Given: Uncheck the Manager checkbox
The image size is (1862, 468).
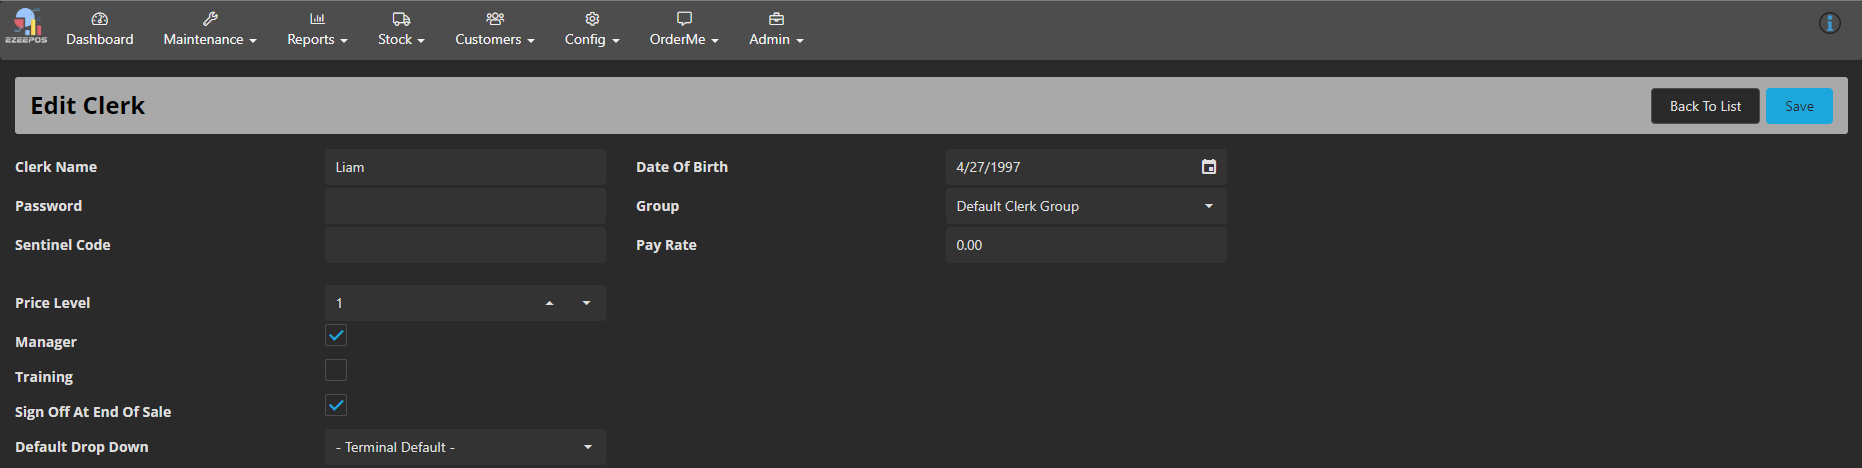Looking at the screenshot, I should click(x=336, y=336).
